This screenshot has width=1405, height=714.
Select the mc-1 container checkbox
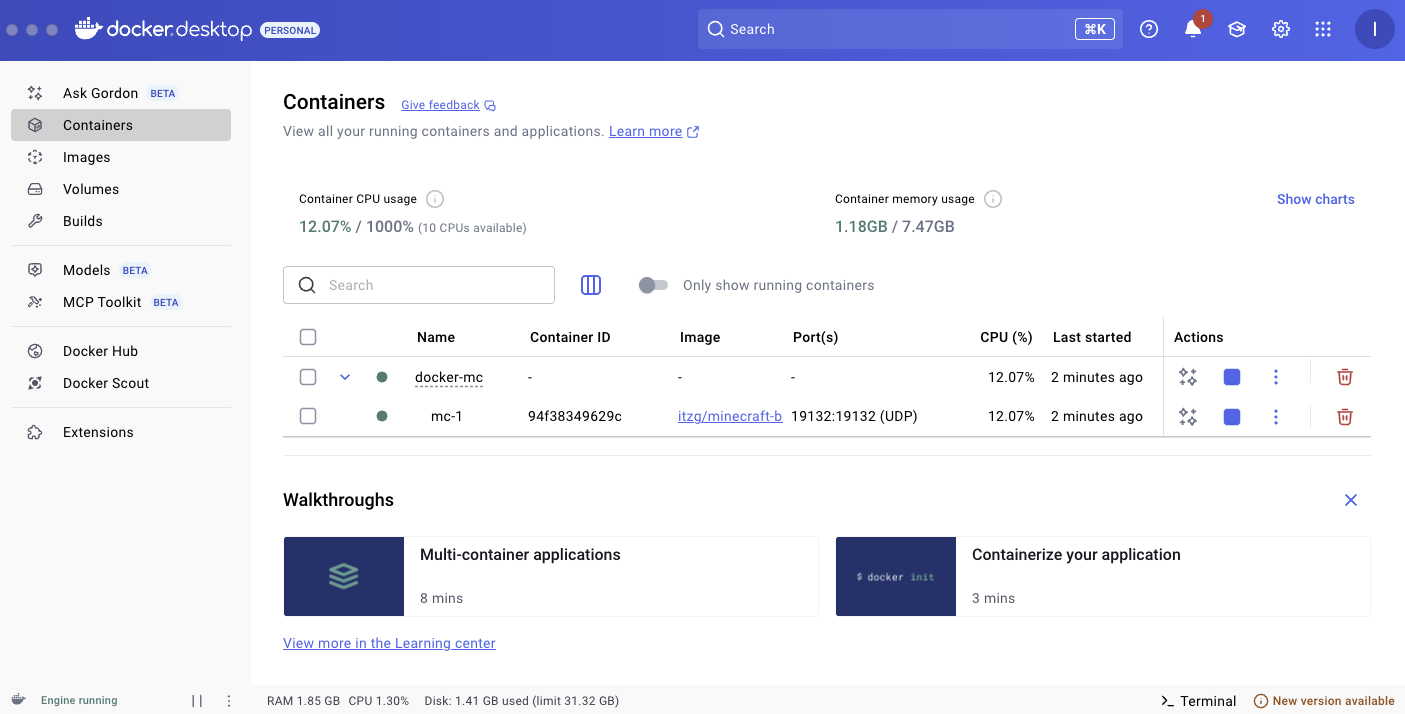(x=308, y=416)
